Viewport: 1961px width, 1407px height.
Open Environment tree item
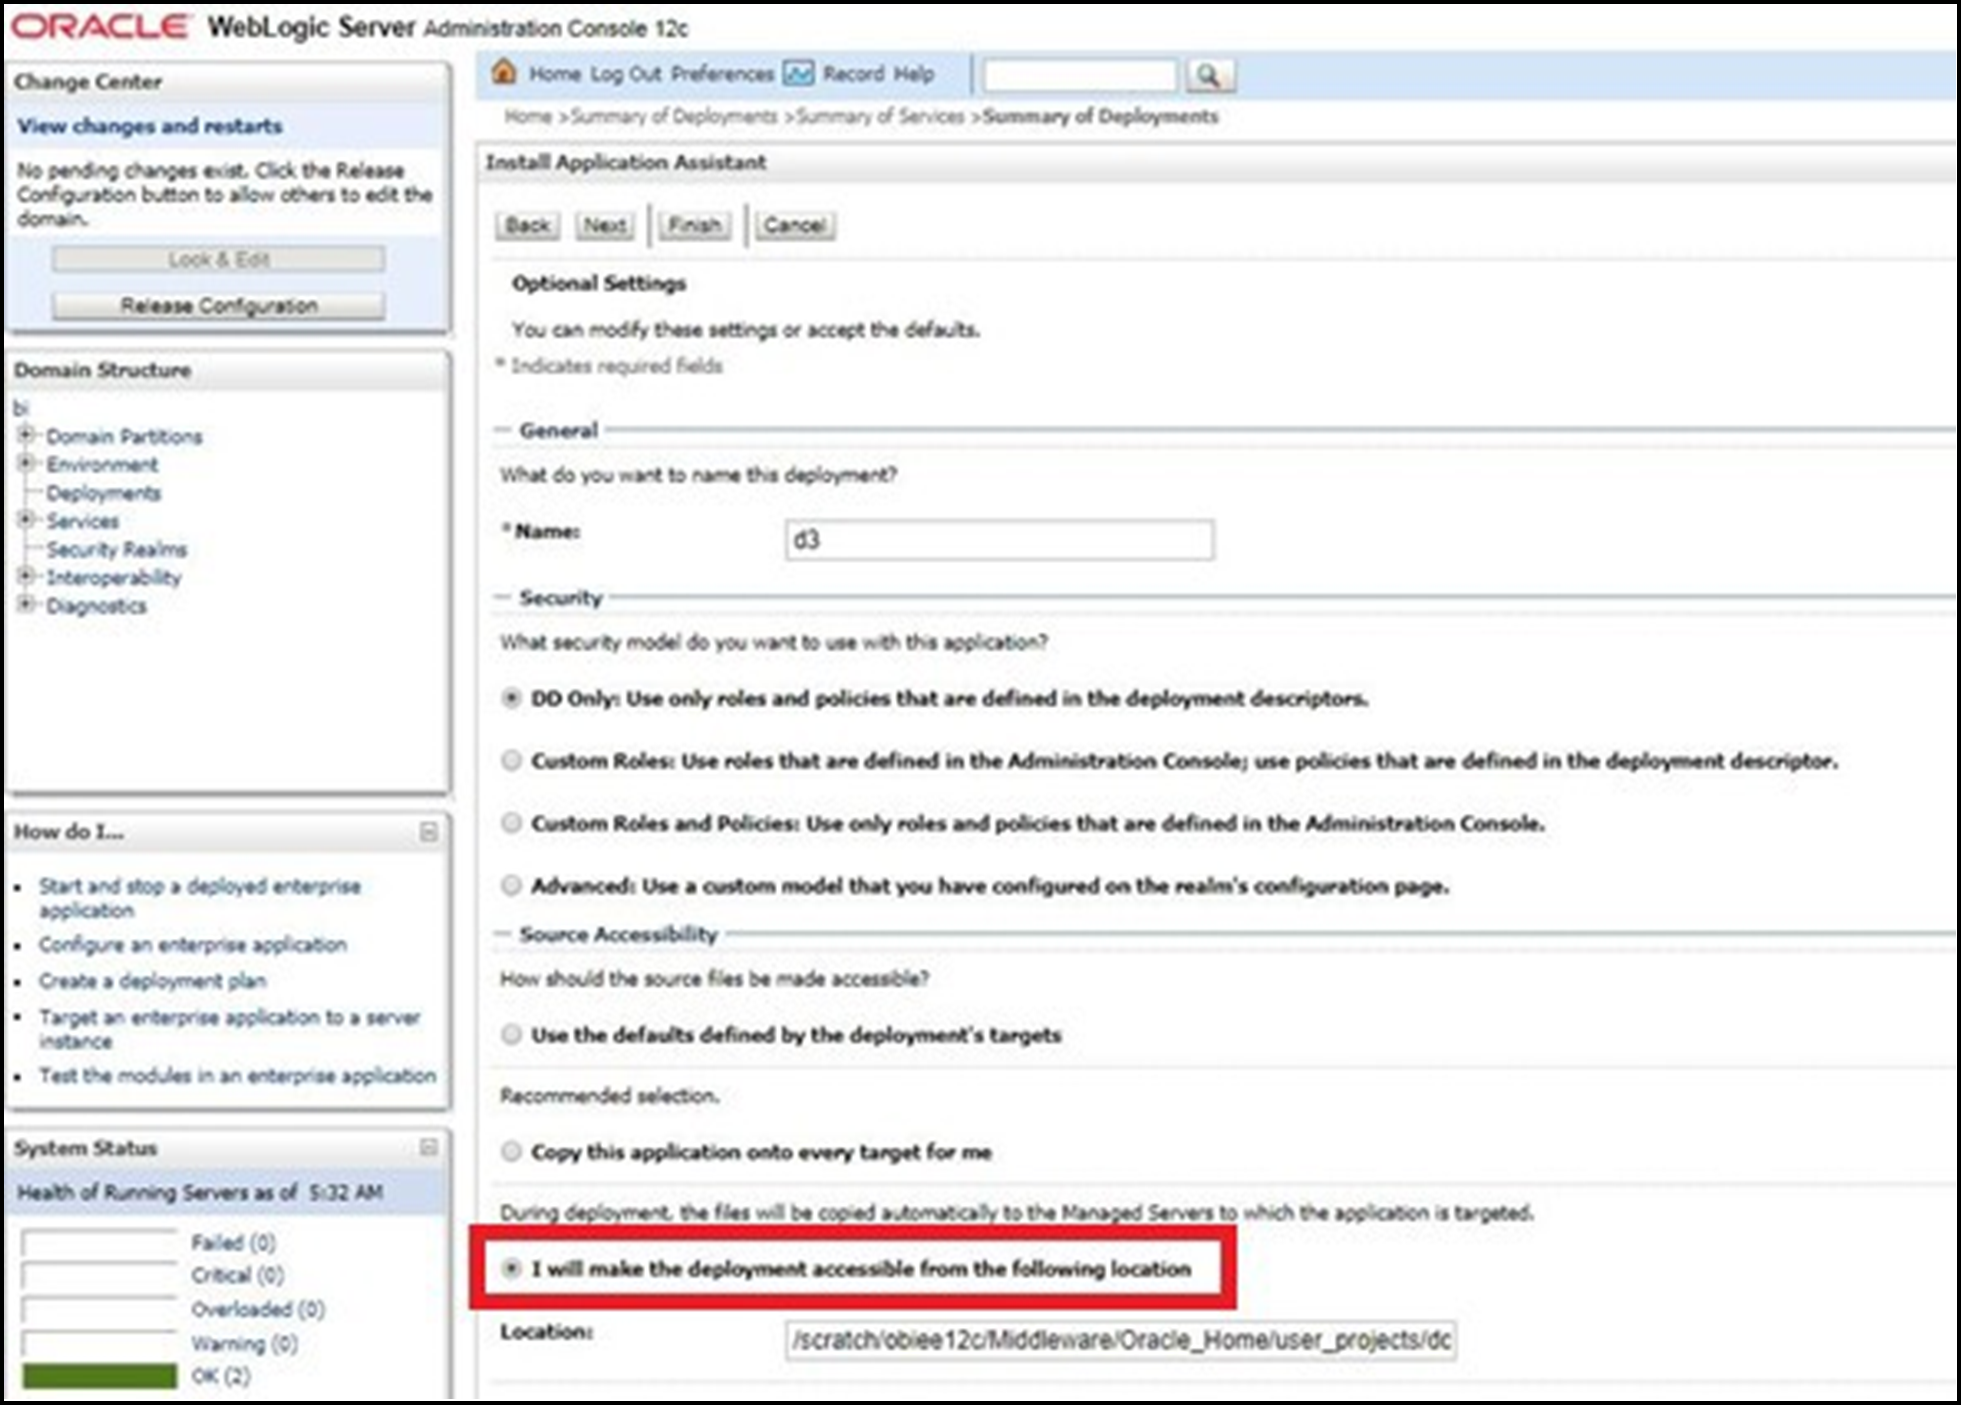coord(102,465)
